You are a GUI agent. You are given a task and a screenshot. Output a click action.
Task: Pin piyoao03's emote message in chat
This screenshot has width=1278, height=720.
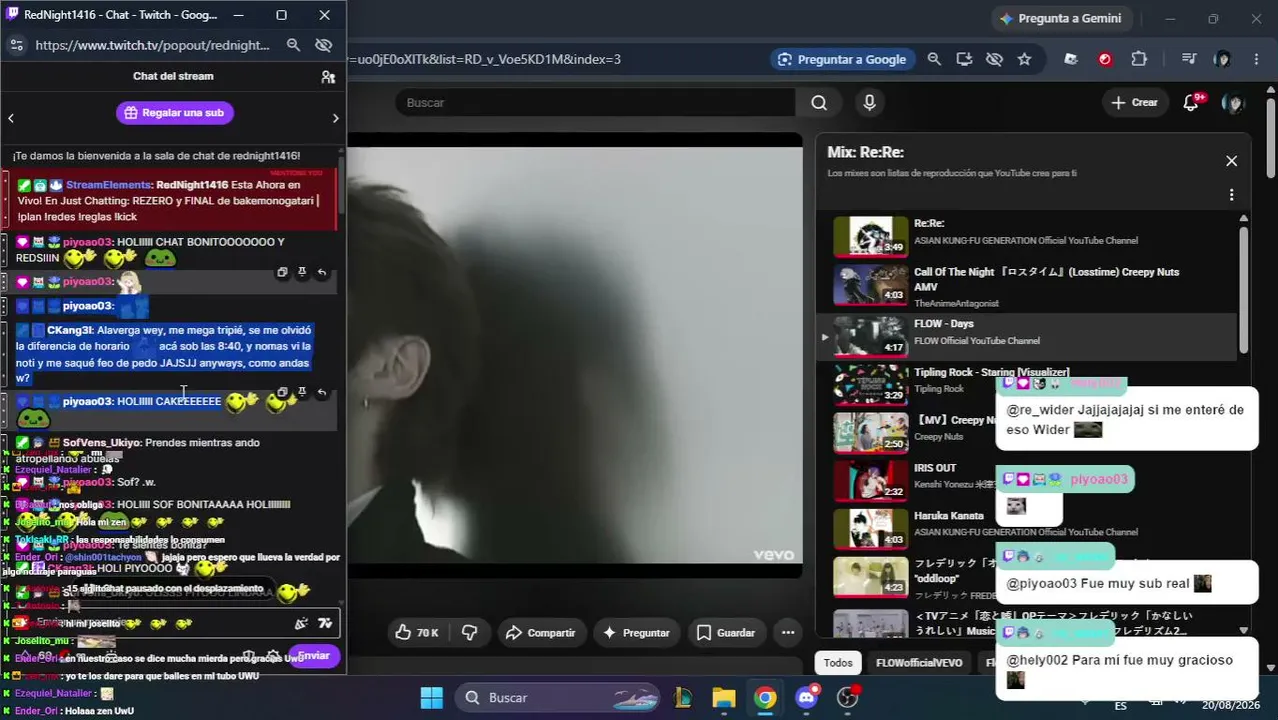click(302, 272)
